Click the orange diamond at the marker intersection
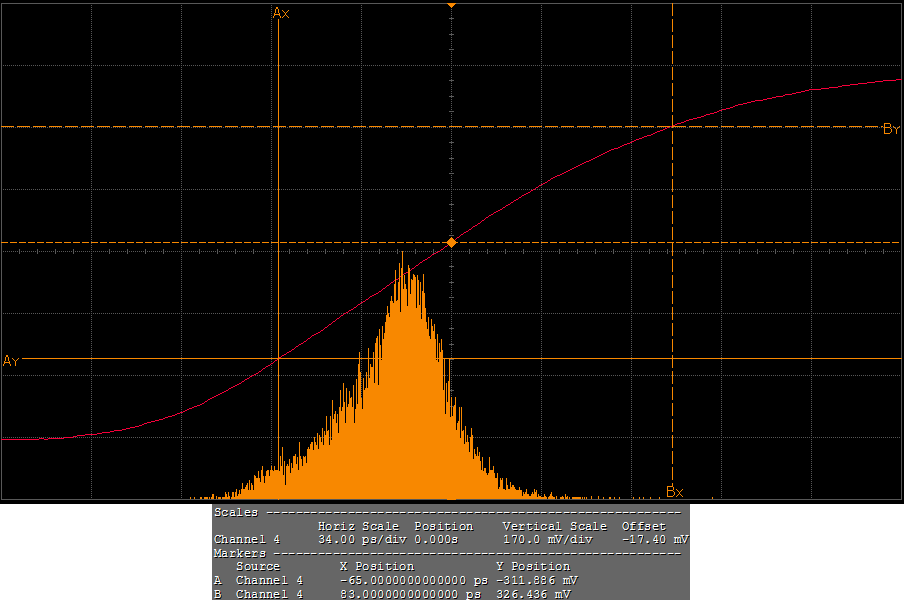Image resolution: width=904 pixels, height=600 pixels. 451,243
